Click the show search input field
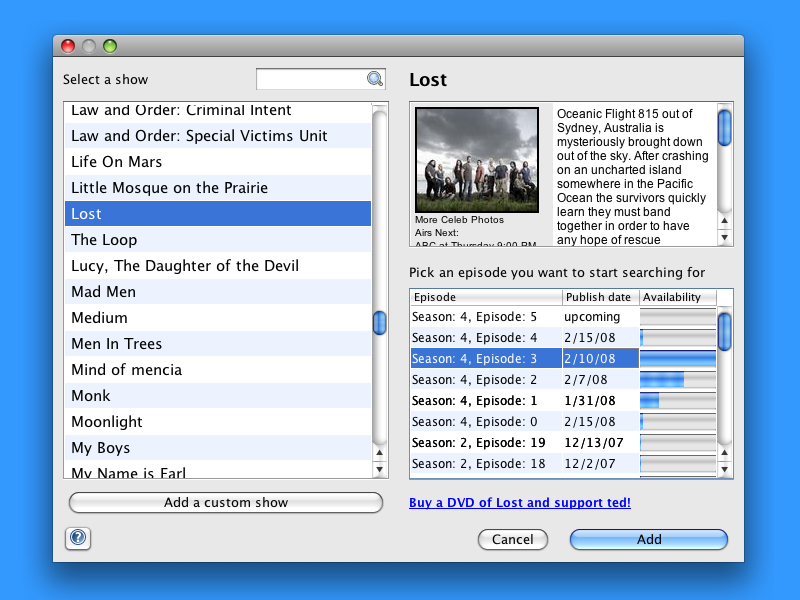This screenshot has width=800, height=600. [x=320, y=79]
